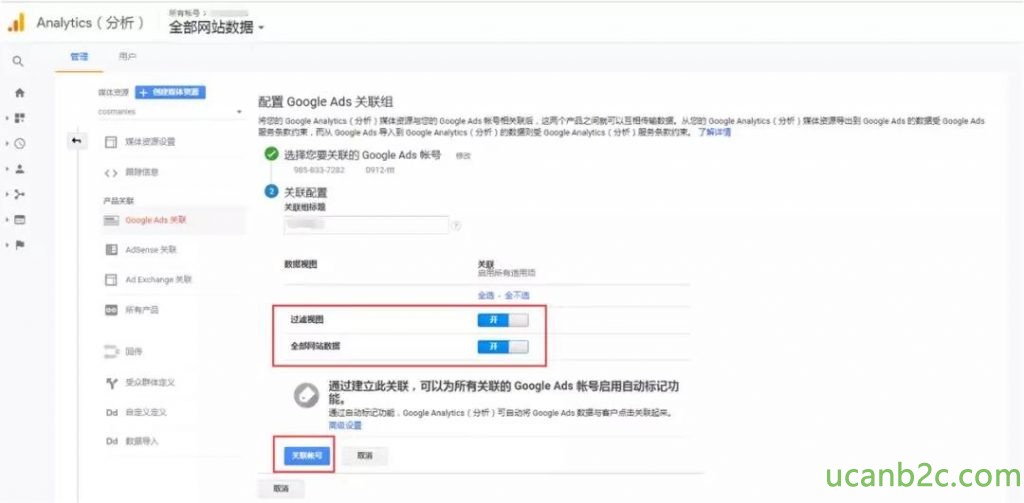Open 跟踪信息 in the property menu
This screenshot has height=503, width=1024.
point(141,172)
